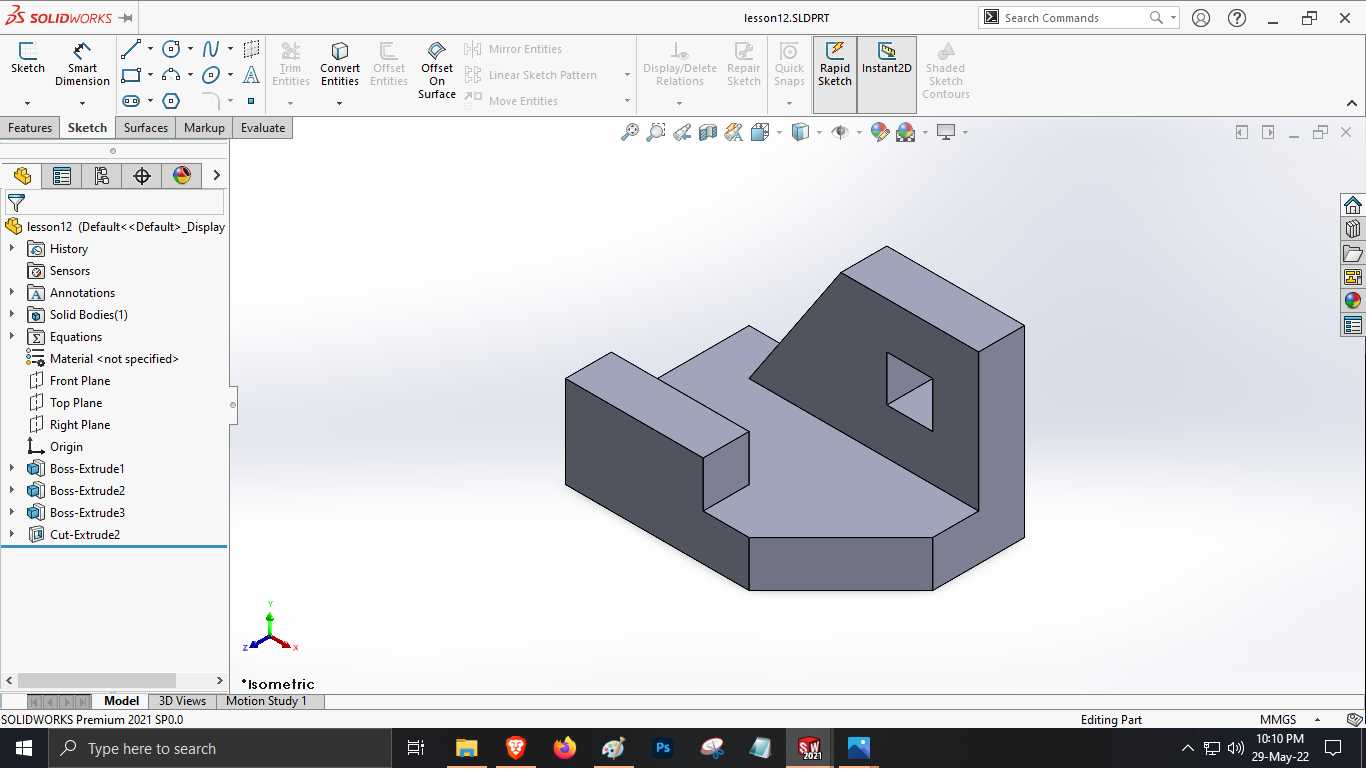This screenshot has width=1366, height=780.
Task: Open the Display Style dropdown arrow
Action: click(x=819, y=132)
